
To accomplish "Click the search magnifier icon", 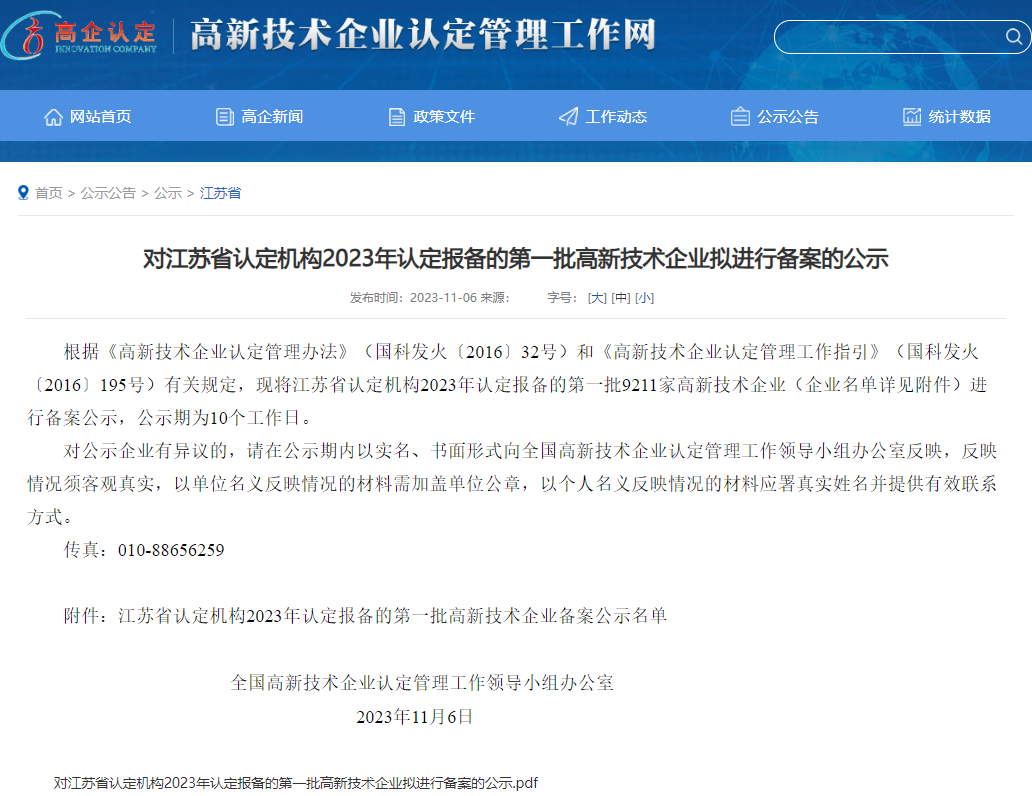I will click(x=1012, y=38).
